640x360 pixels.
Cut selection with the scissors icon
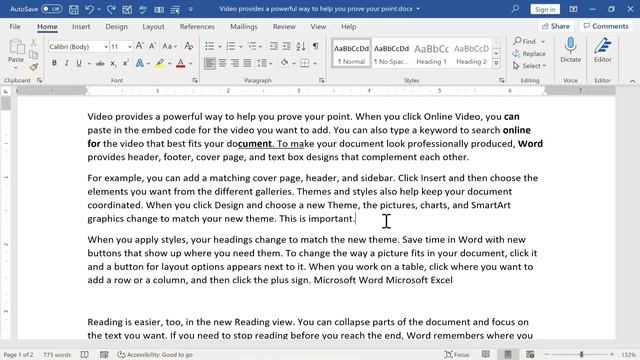click(33, 42)
